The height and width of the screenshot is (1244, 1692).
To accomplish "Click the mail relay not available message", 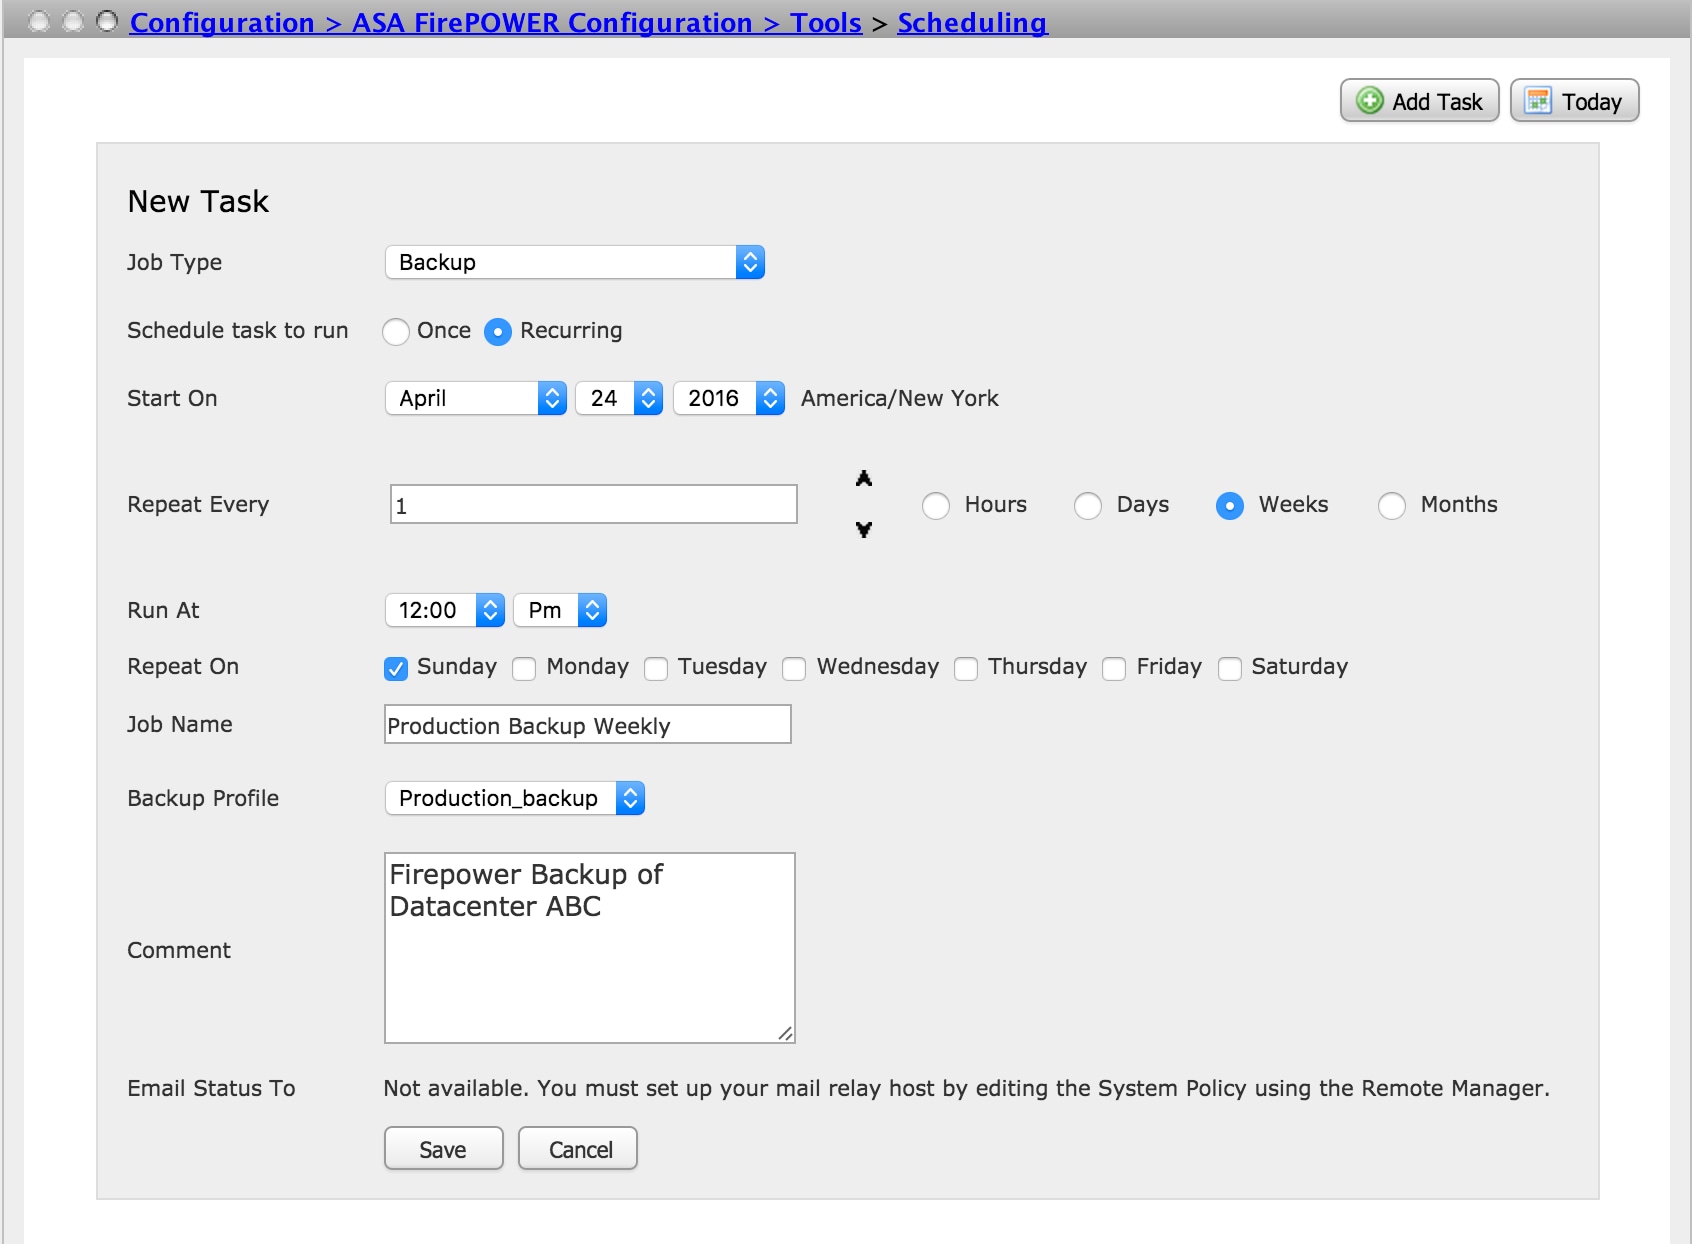I will [x=967, y=1088].
